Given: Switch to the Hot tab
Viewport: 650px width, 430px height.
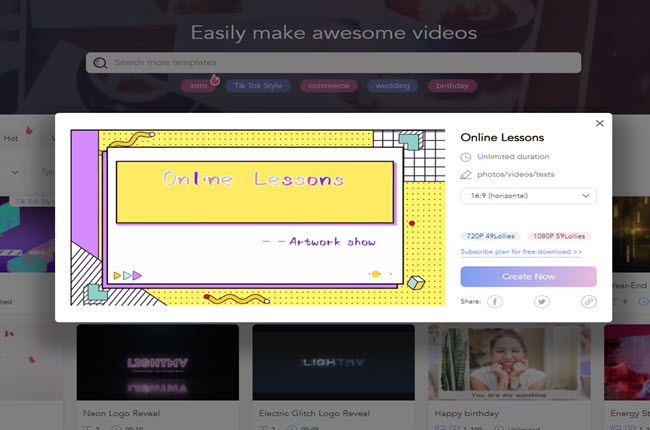Looking at the screenshot, I should coord(11,138).
